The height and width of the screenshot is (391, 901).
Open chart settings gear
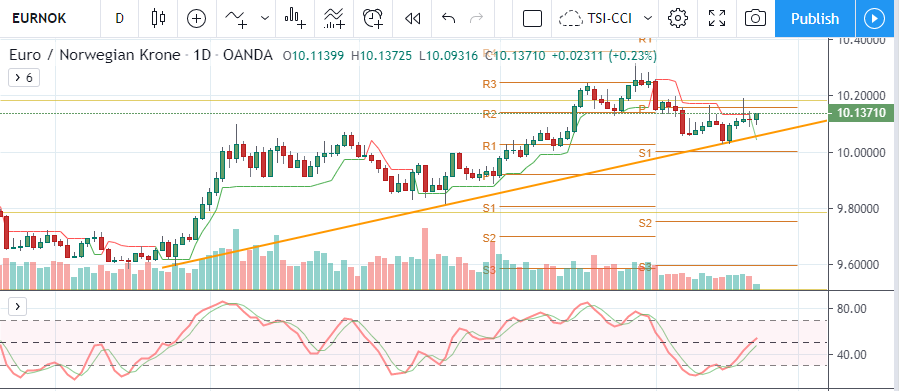678,18
